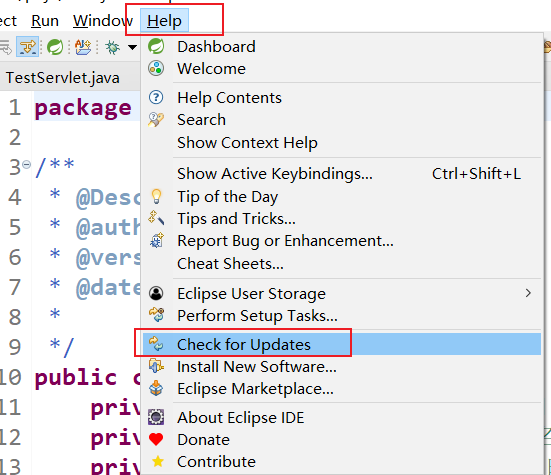This screenshot has width=551, height=475.
Task: Open Tips and Tricks...
Action: [236, 219]
